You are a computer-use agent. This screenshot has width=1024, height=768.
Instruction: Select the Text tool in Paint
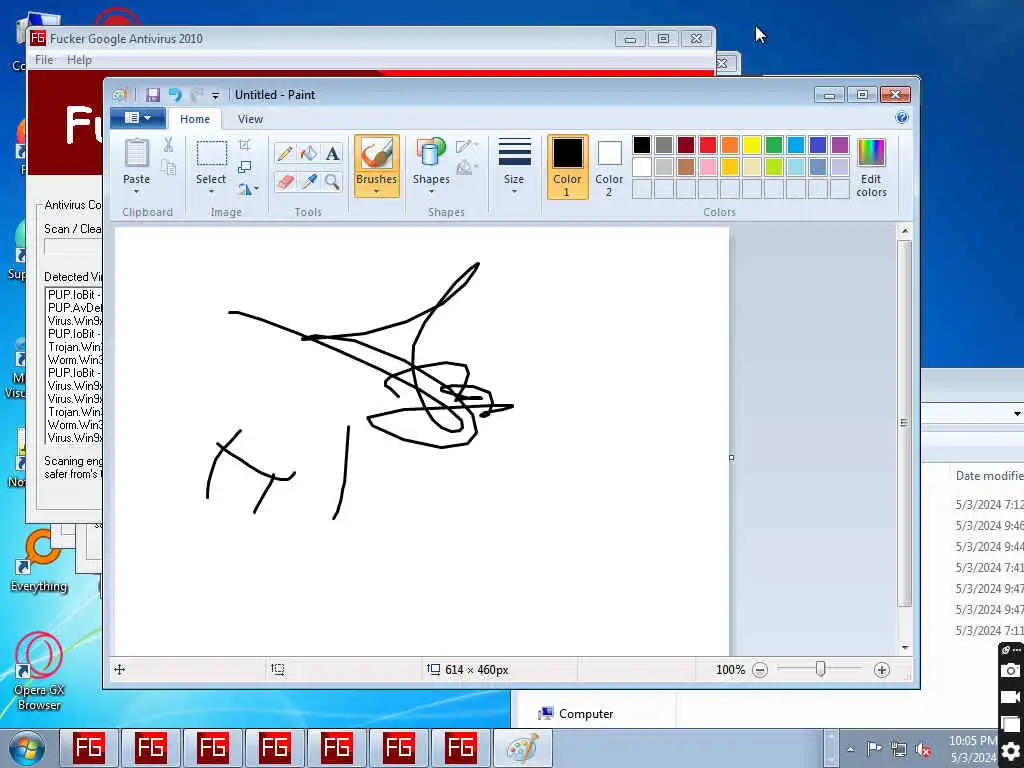(x=332, y=153)
